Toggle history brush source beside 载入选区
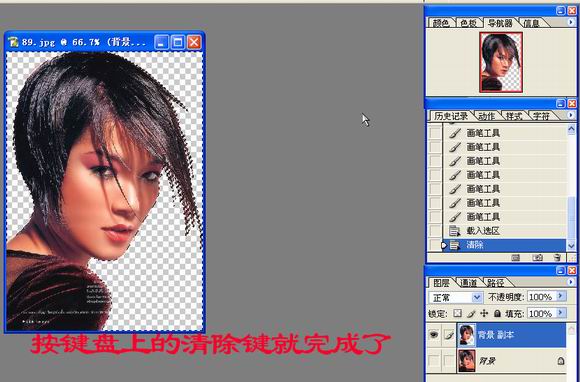 tap(435, 231)
